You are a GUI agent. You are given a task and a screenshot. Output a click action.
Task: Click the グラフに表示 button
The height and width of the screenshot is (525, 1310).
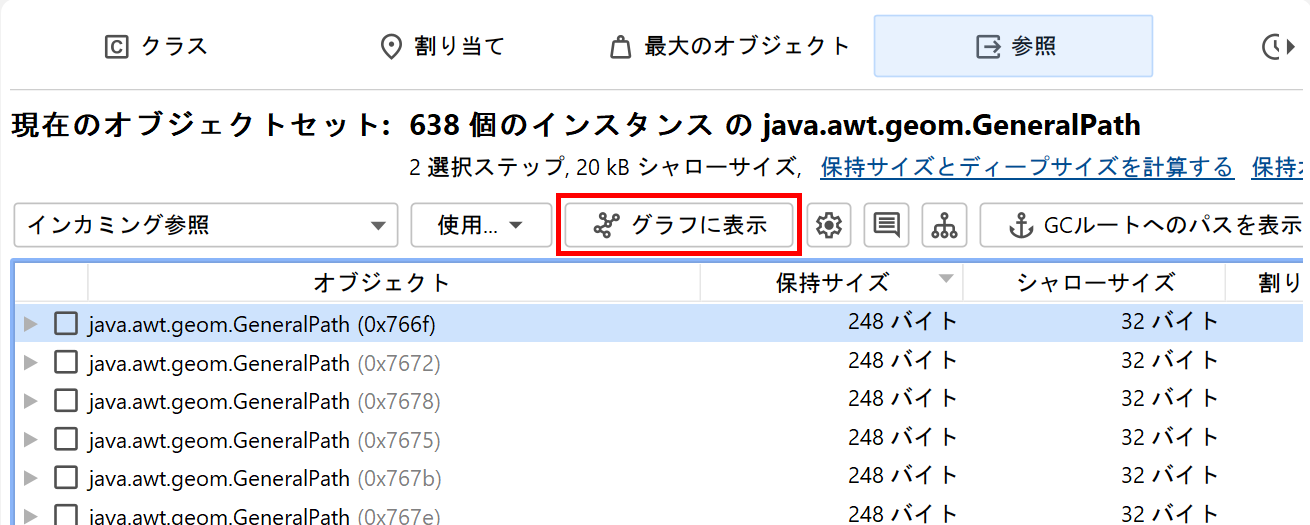(680, 225)
